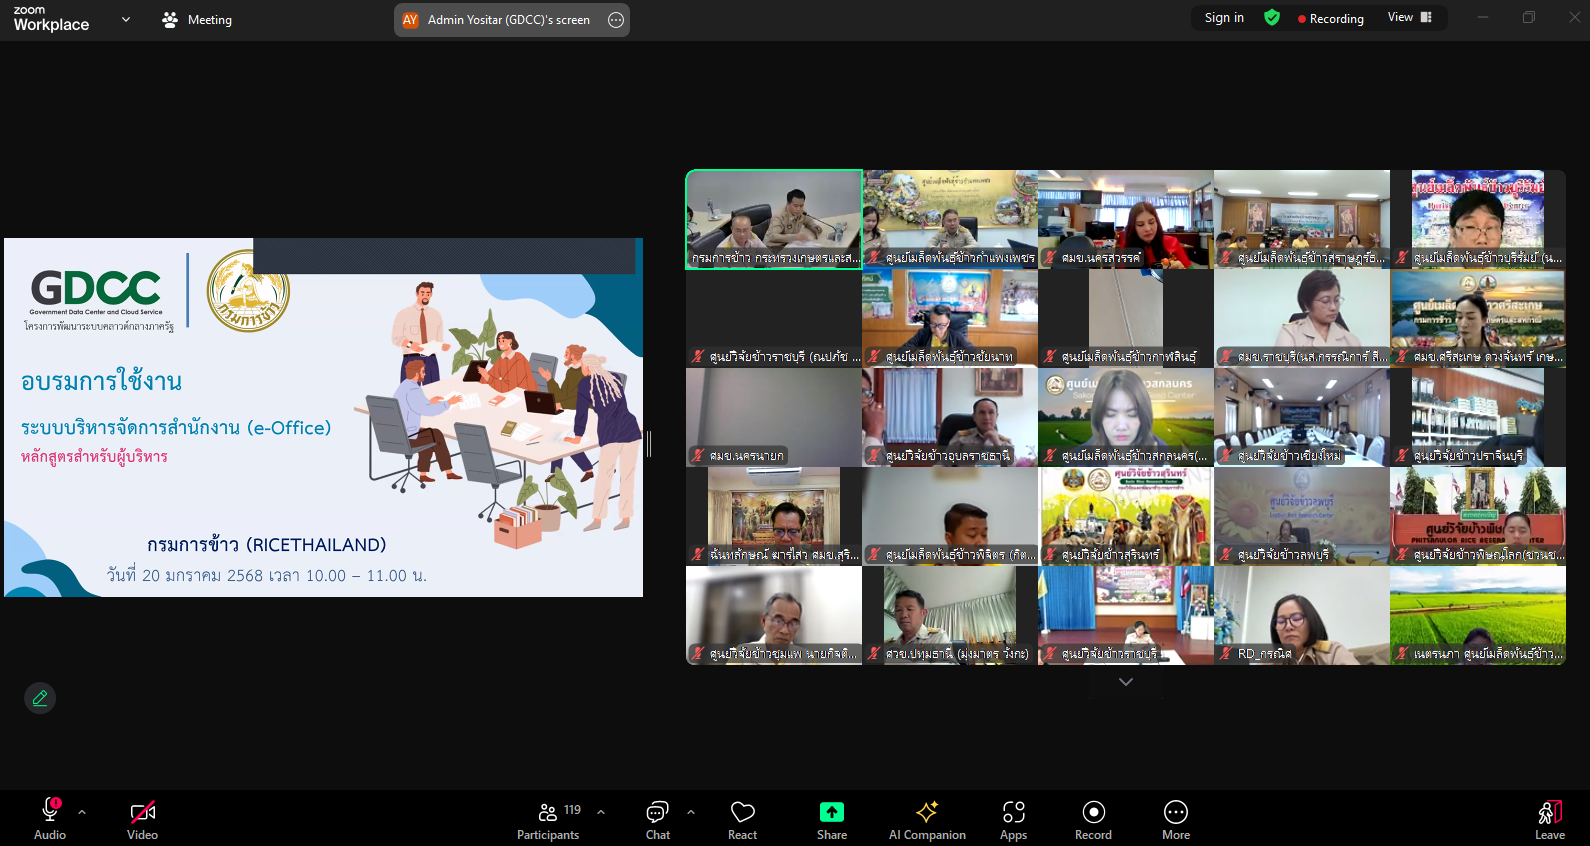This screenshot has width=1590, height=846.
Task: Click Admin Yositar's screen share label
Action: (x=508, y=20)
